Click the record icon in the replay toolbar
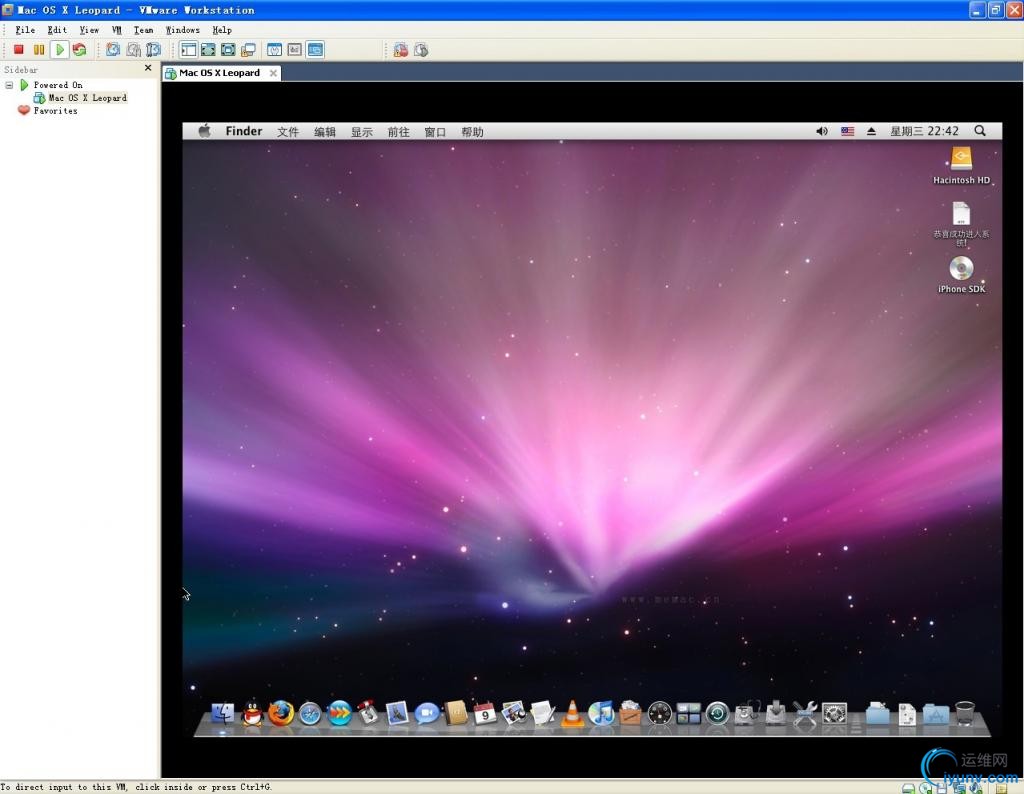This screenshot has height=794, width=1024. coord(401,50)
